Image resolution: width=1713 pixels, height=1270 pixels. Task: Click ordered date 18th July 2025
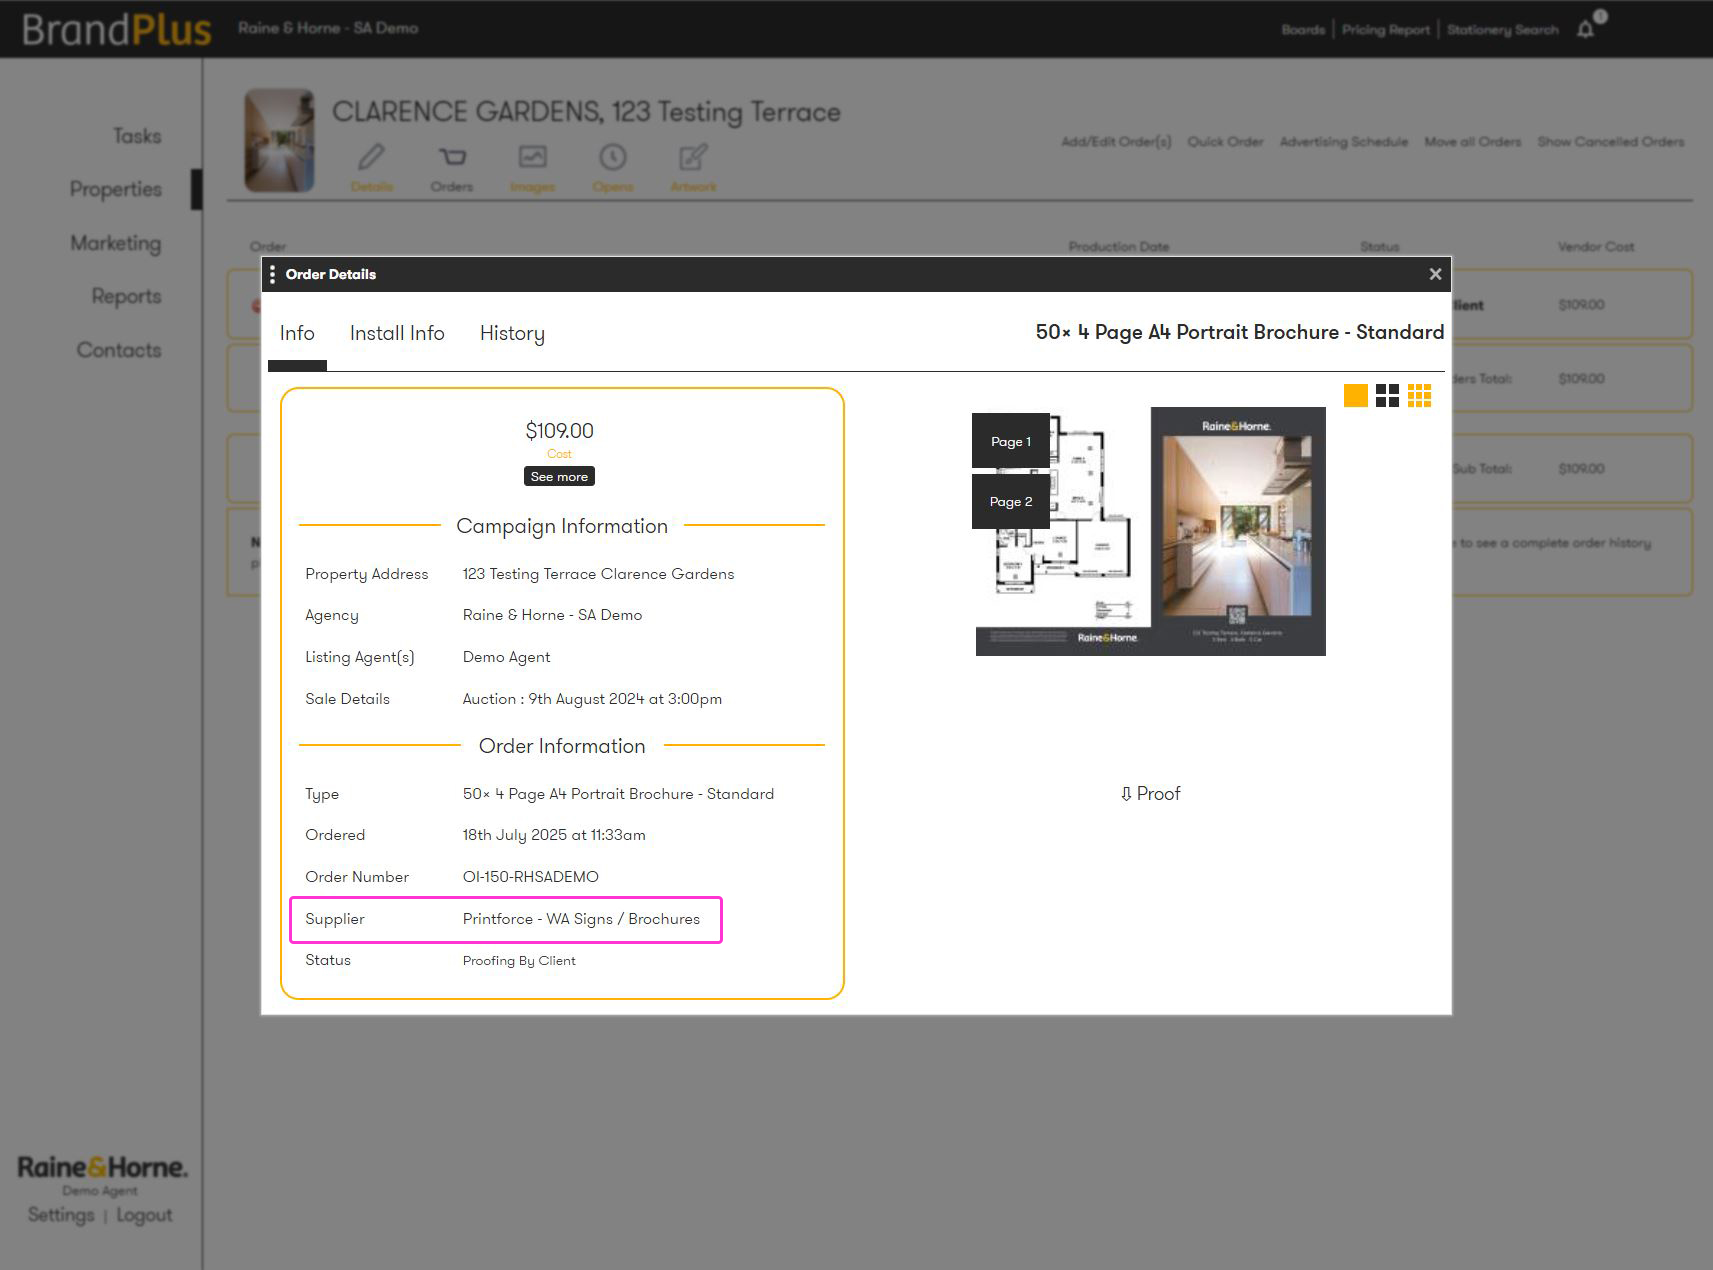tap(554, 835)
